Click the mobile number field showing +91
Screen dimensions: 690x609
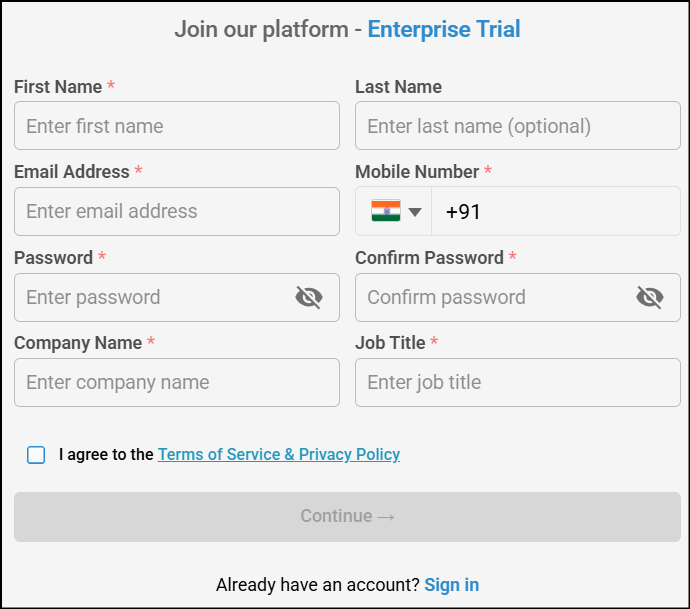coord(556,211)
